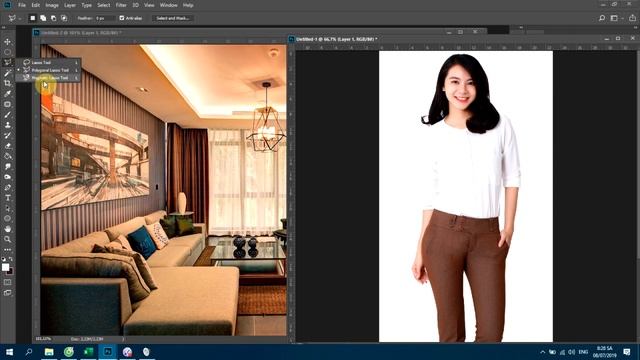This screenshot has height=360, width=640.
Task: Select the Zoom tool
Action: click(7, 239)
